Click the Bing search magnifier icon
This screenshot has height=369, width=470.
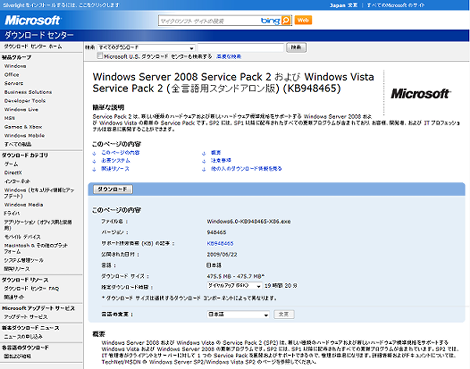pos(286,20)
